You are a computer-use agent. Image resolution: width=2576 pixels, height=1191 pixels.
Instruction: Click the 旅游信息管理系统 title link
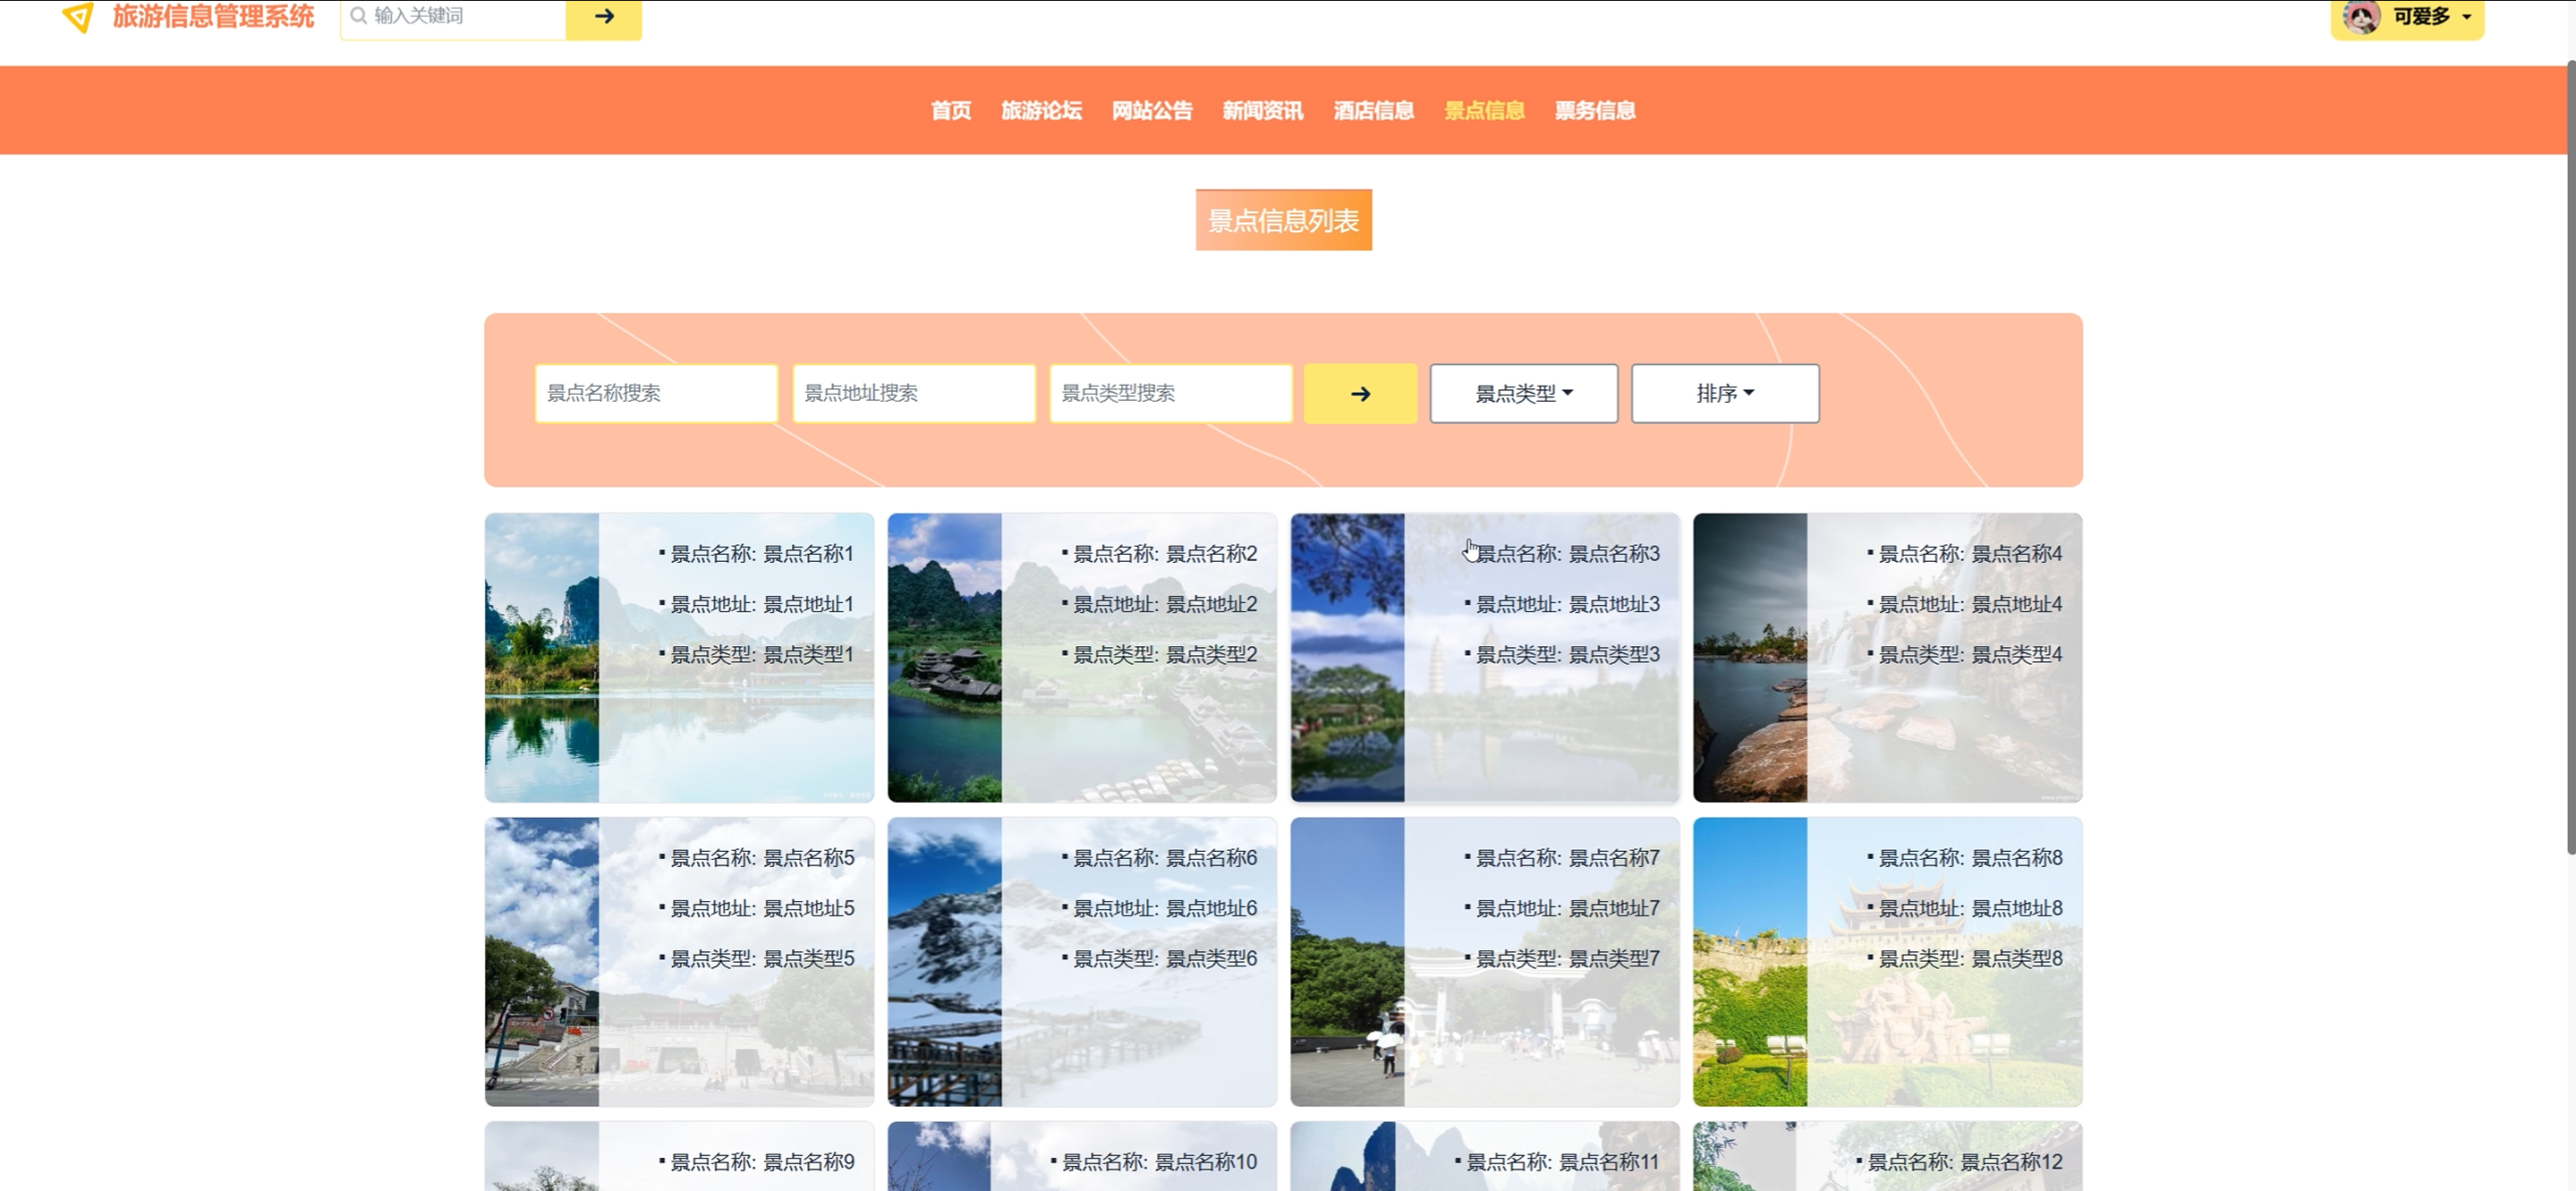(213, 17)
